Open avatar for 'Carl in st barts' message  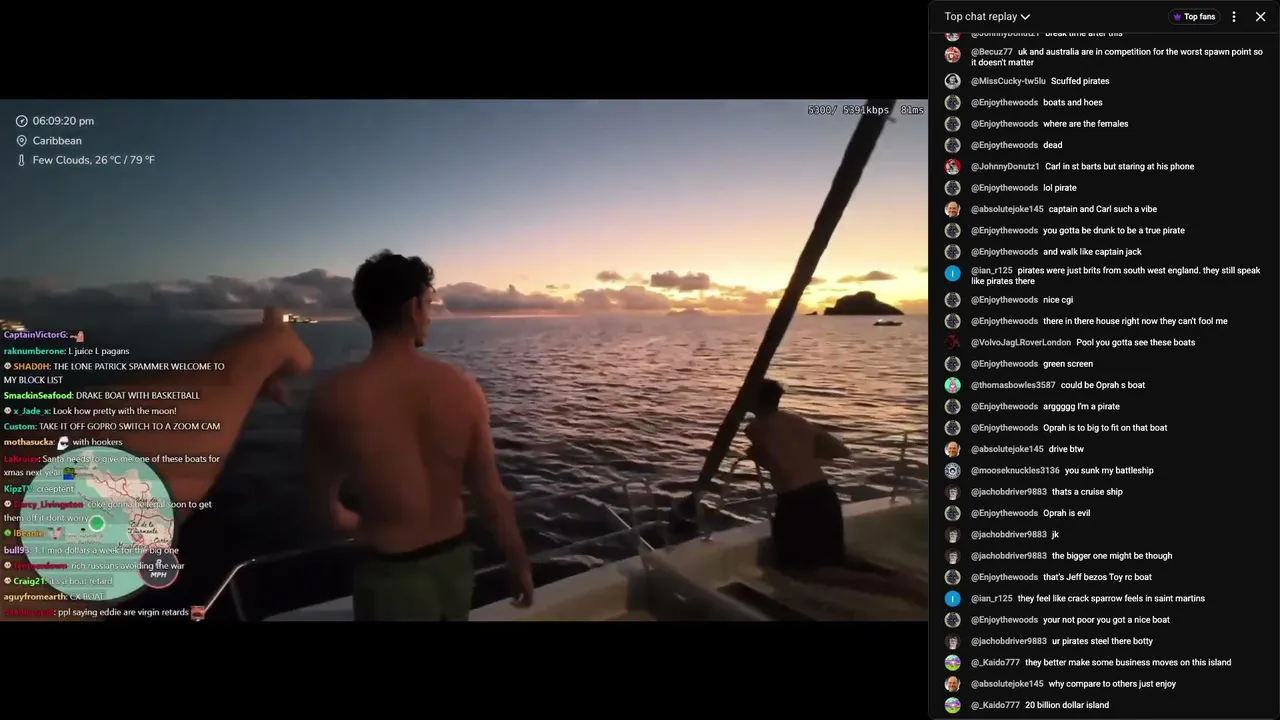point(953,166)
